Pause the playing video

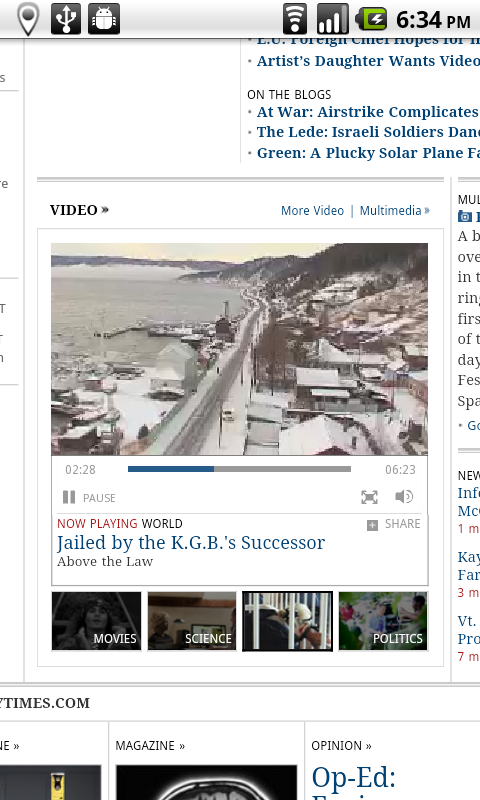click(89, 497)
